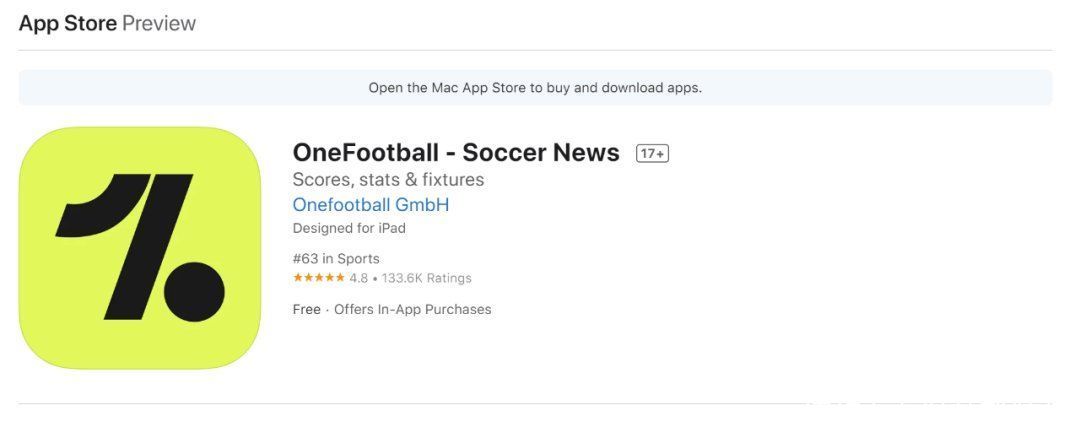The image size is (1080, 422).
Task: Click the Preview label in header
Action: click(x=159, y=23)
